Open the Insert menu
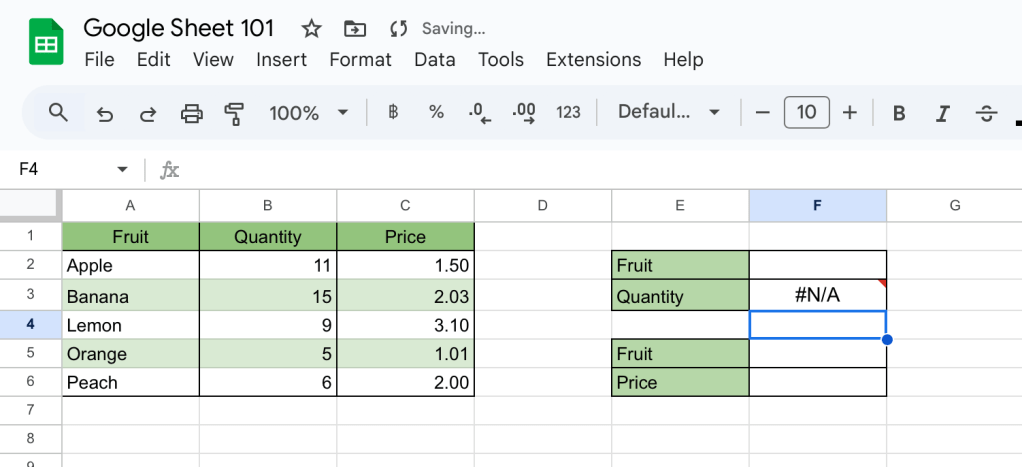This screenshot has height=467, width=1022. click(281, 60)
